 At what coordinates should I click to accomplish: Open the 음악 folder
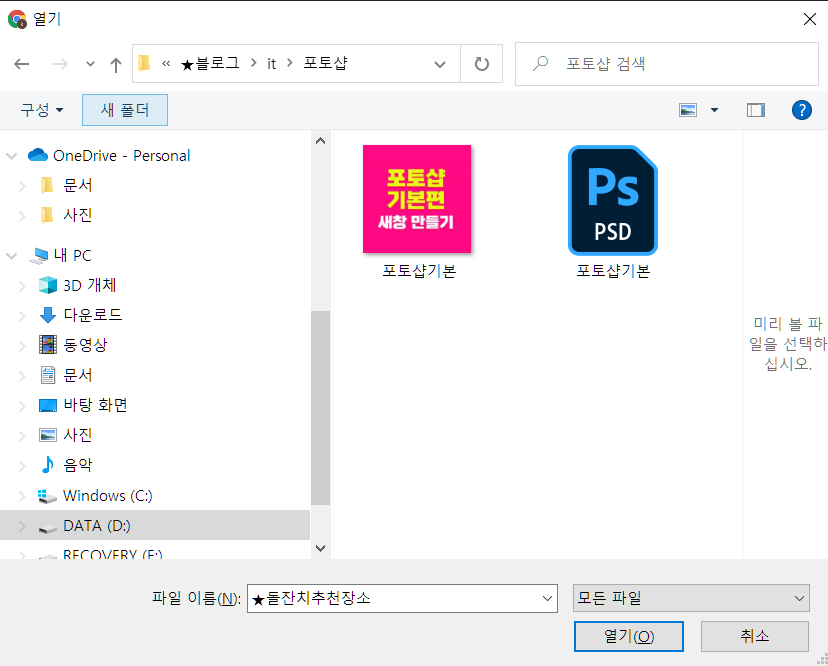(78, 465)
